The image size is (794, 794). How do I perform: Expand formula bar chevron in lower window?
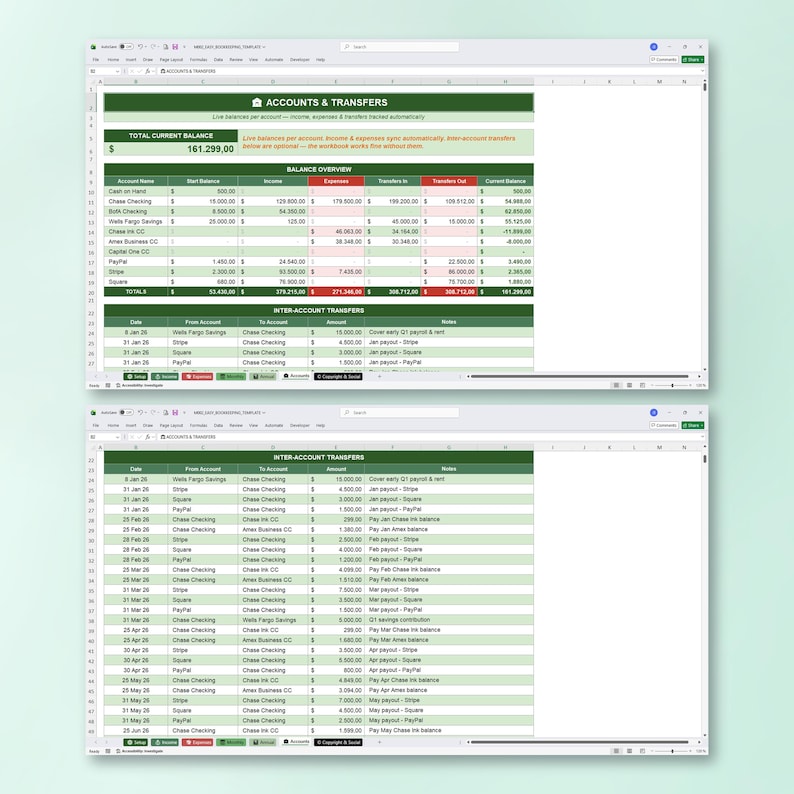tap(702, 437)
